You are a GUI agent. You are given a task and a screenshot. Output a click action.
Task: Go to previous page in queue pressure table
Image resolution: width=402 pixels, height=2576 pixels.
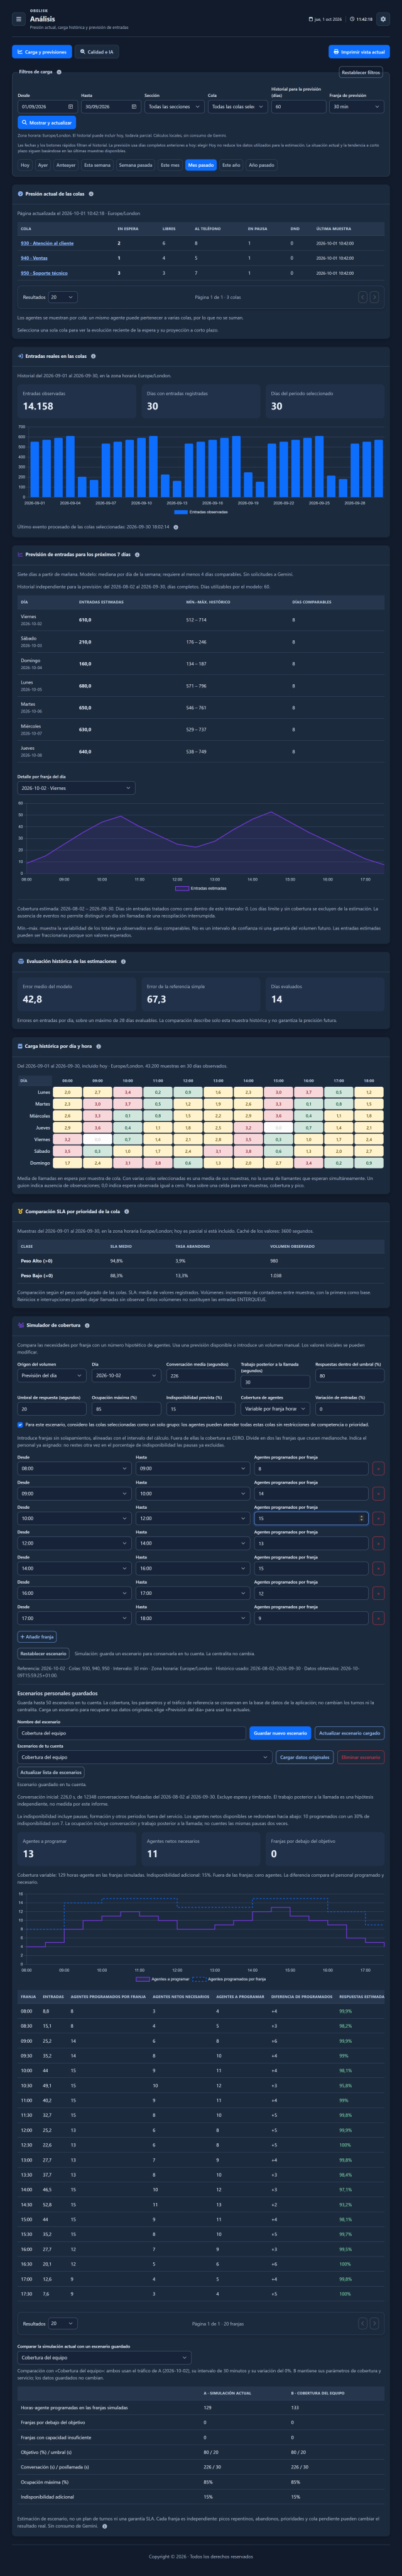364,297
